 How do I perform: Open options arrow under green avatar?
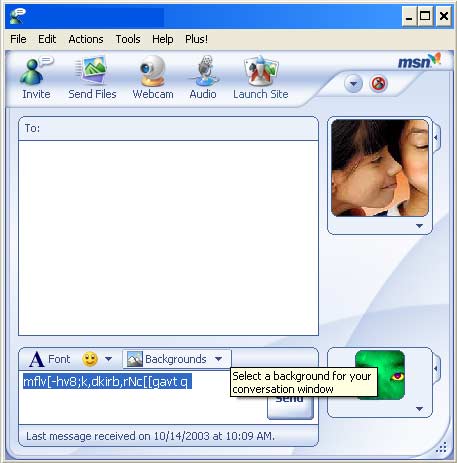click(x=419, y=409)
